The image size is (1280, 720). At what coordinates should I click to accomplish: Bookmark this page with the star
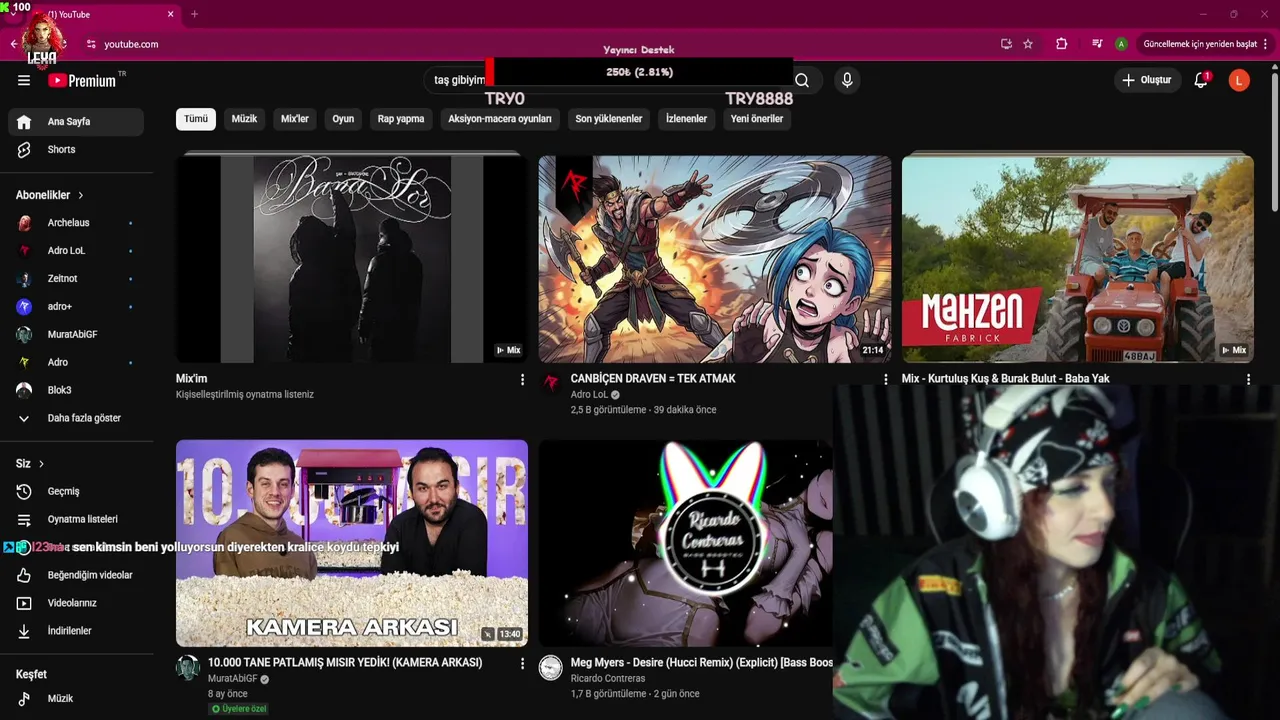[x=1028, y=44]
